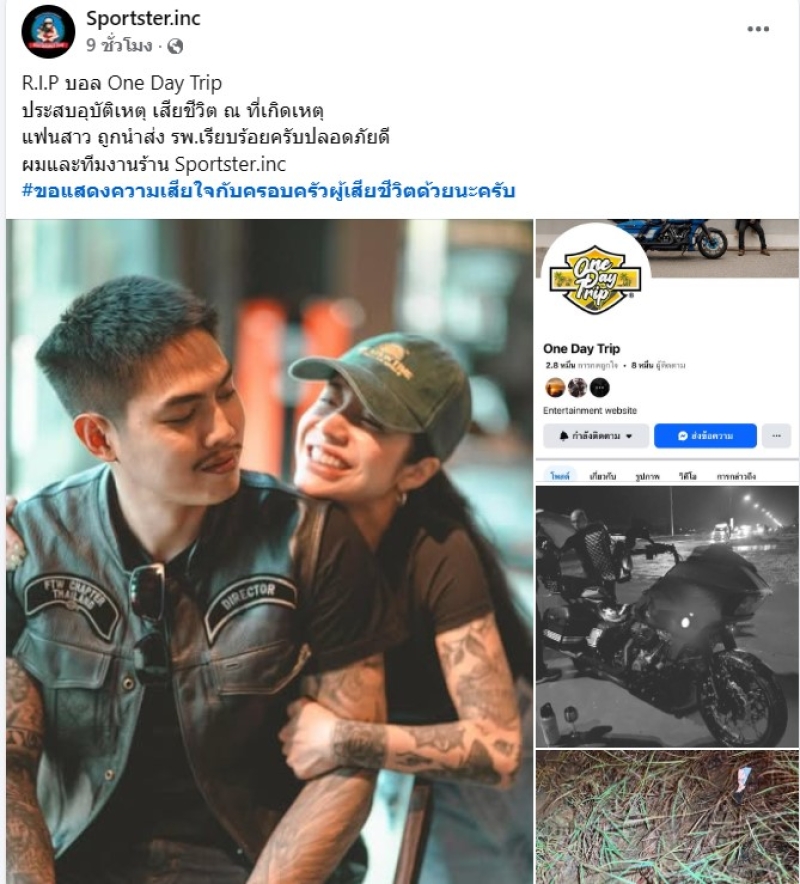
Task: Open the gray more-actions button beside message
Action: pos(776,436)
